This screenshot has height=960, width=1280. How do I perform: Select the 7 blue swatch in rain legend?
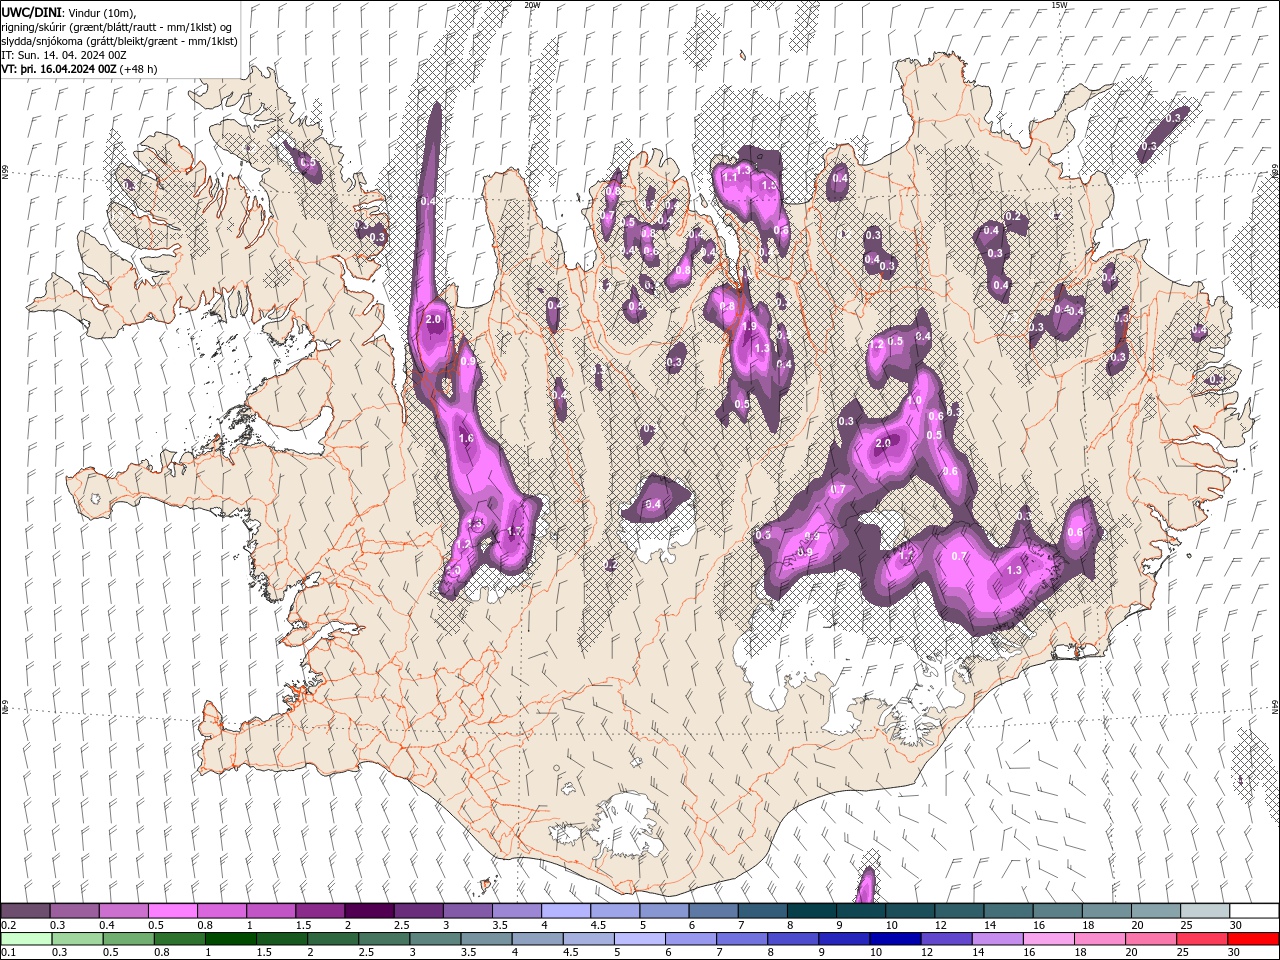[742, 939]
